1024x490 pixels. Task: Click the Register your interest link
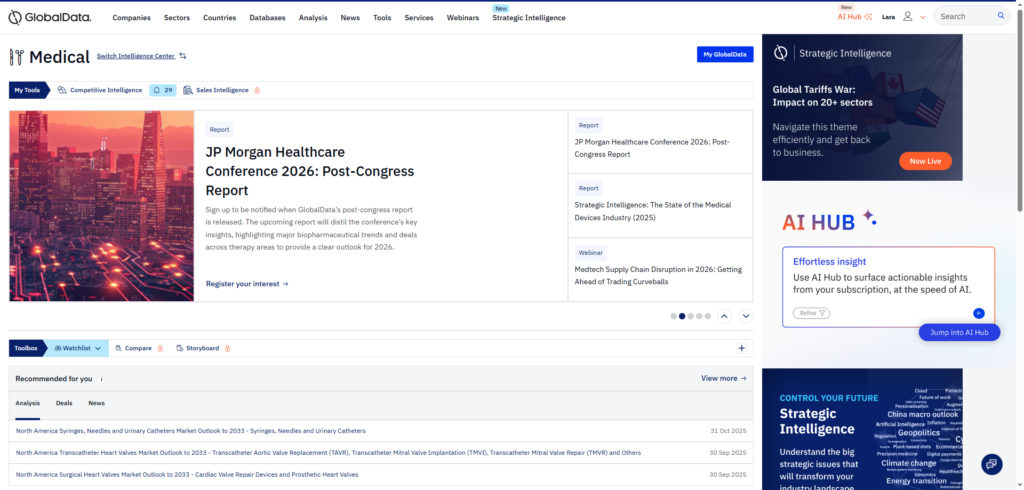247,284
